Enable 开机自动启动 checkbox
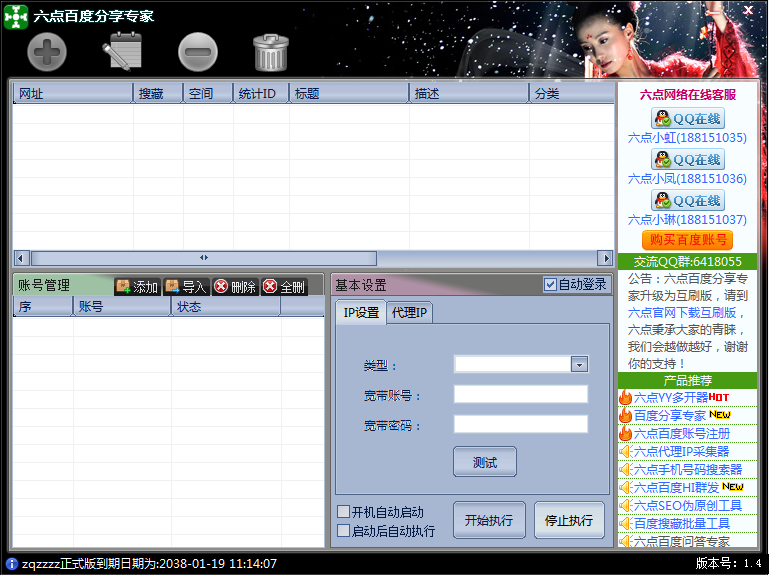The height and width of the screenshot is (575, 769). (343, 512)
